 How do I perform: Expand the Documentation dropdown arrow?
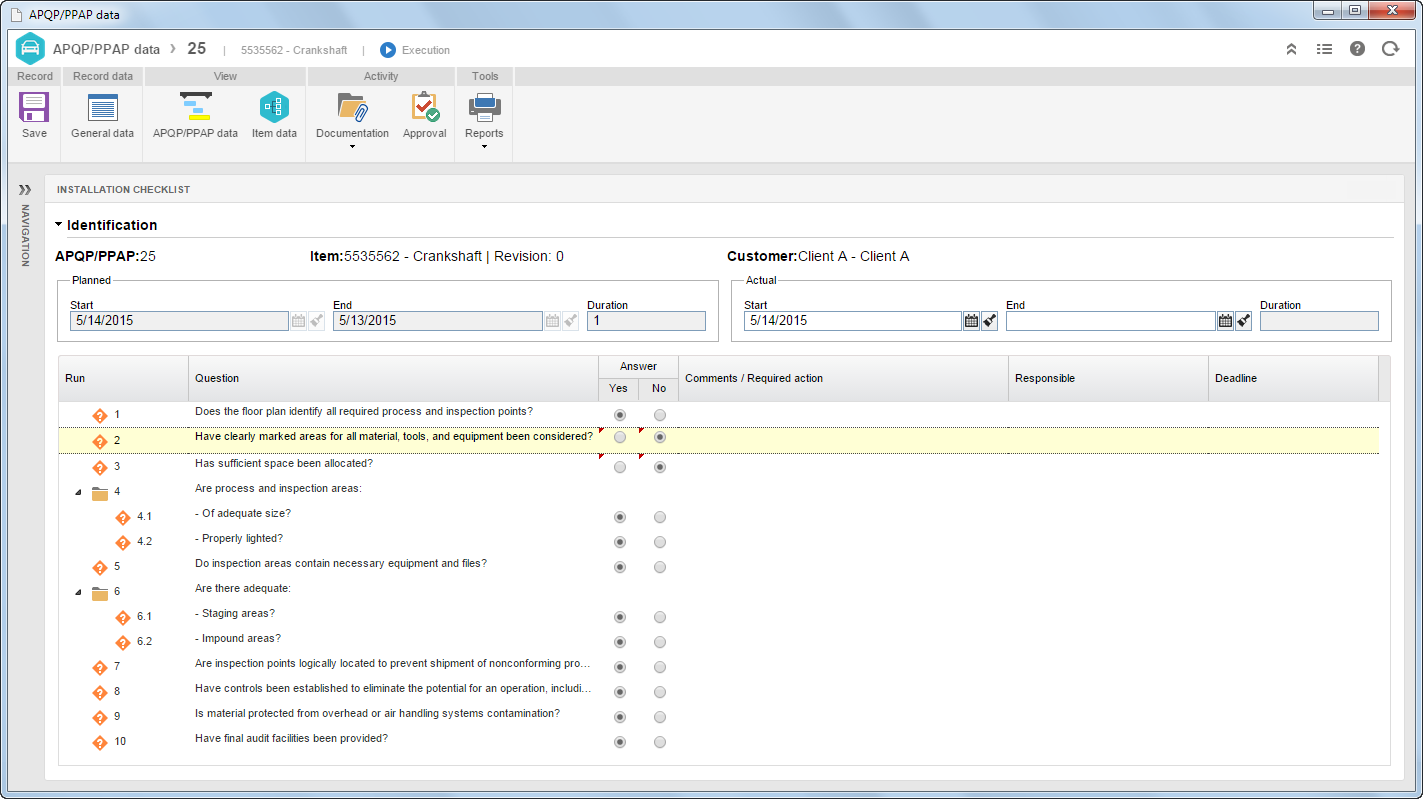point(352,147)
